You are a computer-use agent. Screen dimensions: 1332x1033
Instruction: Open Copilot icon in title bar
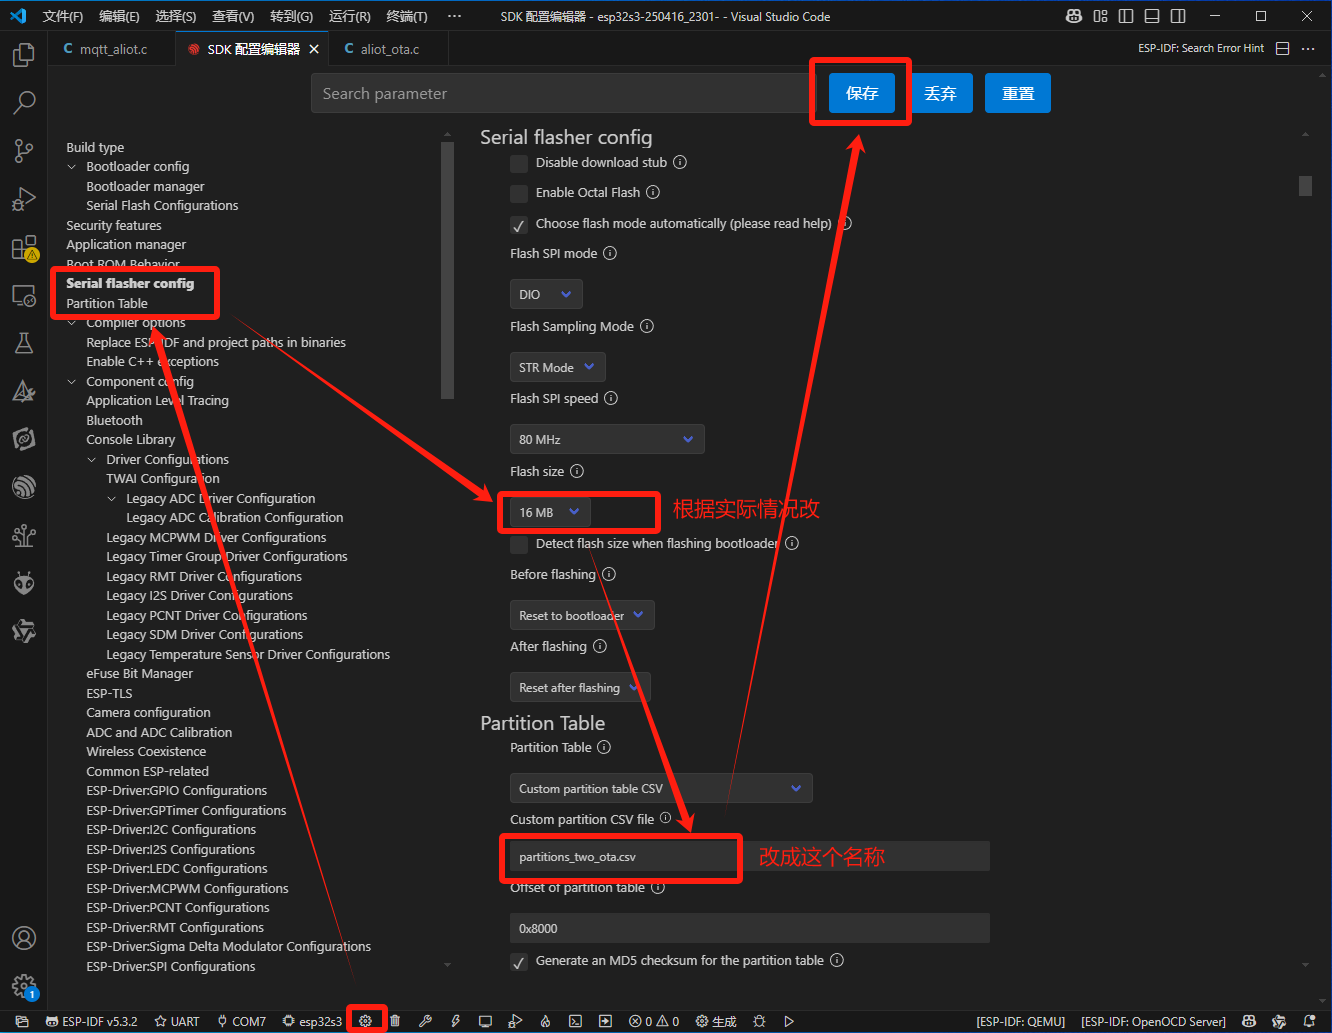1074,16
